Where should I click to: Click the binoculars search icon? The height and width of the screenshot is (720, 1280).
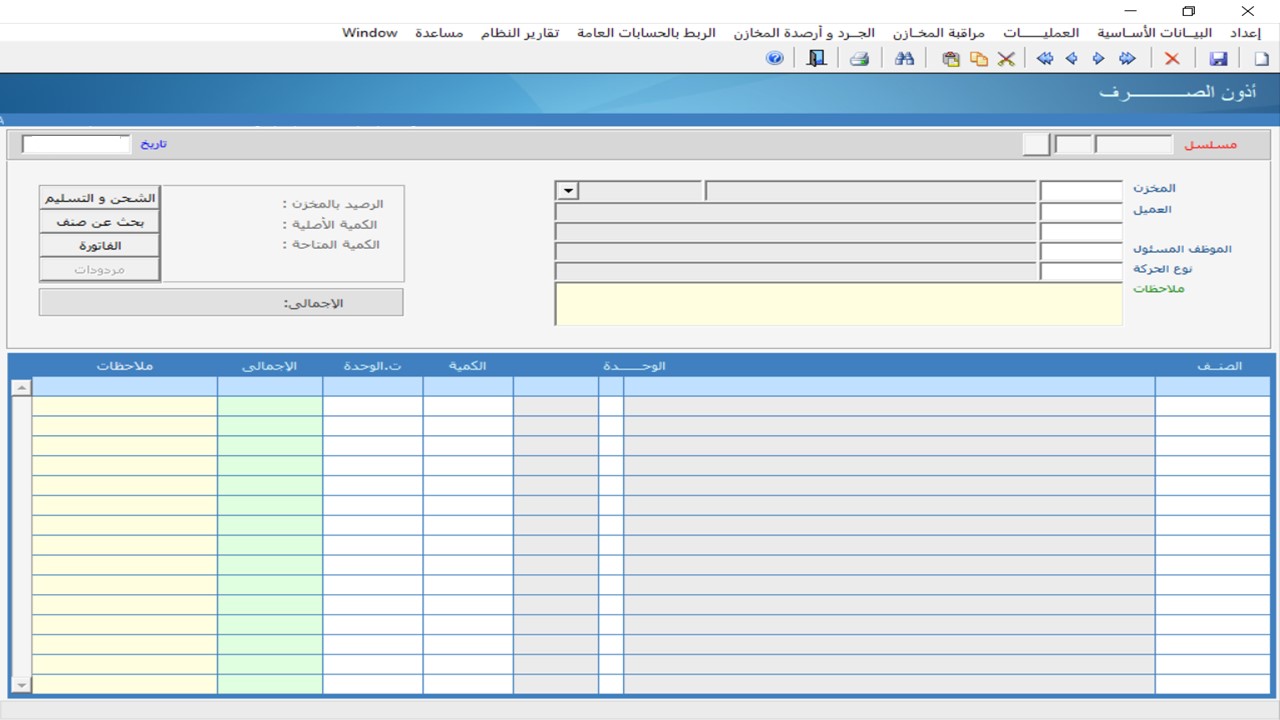click(904, 59)
